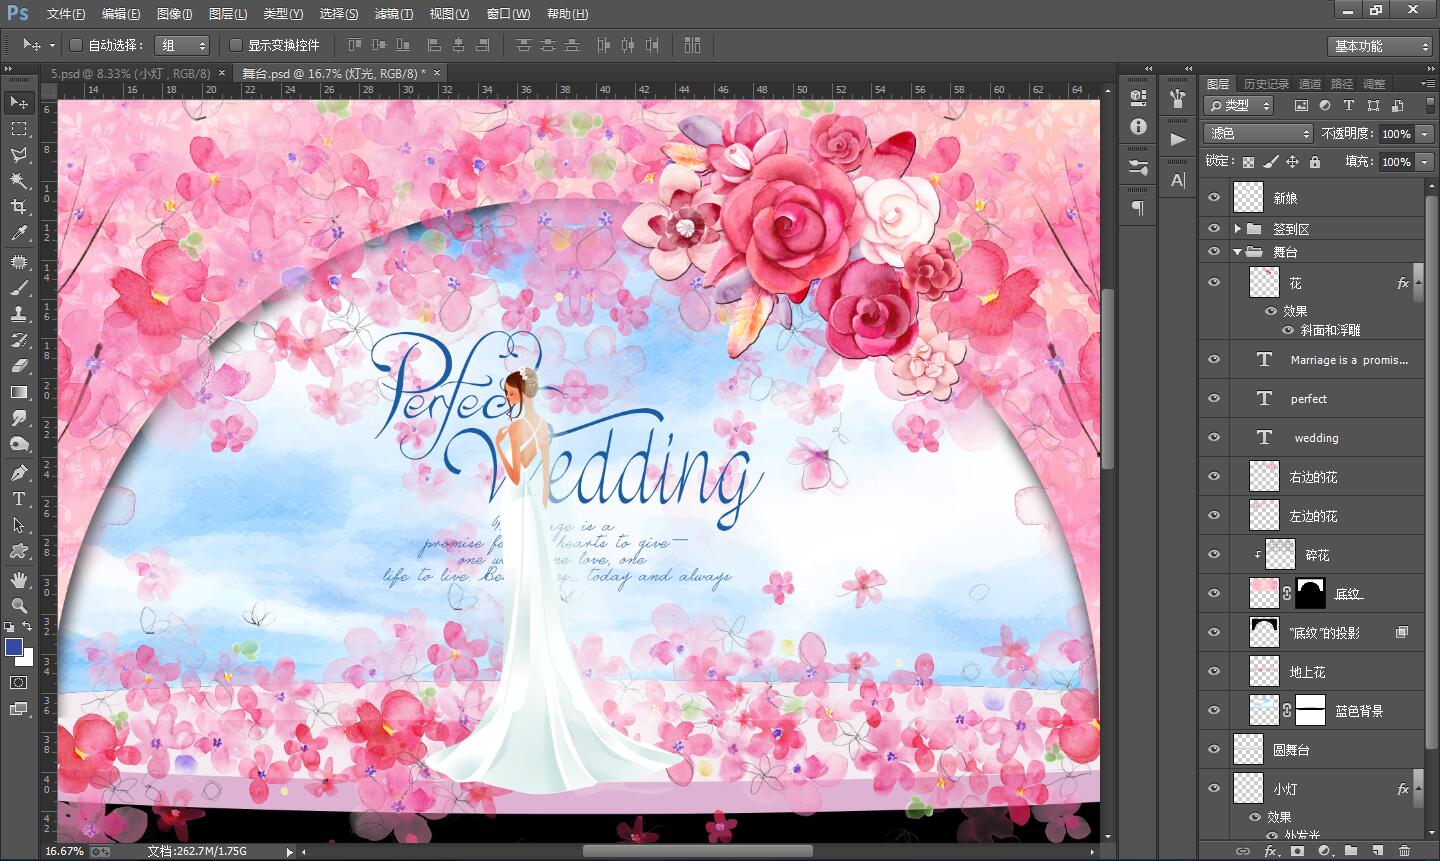Screen dimensions: 1440x861
Task: Create new adjustment layer icon
Action: tap(1324, 851)
